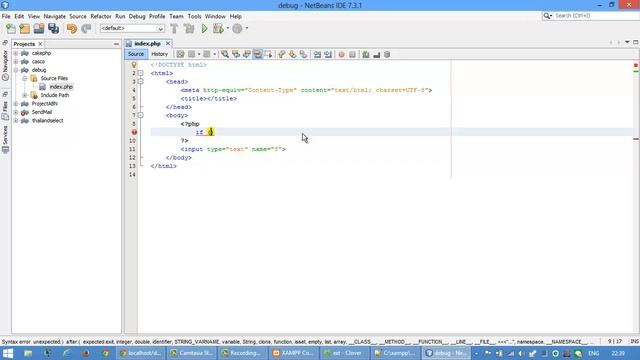Screen dimensions: 640x360
Task: Expand the casco project node
Action: click(x=16, y=62)
